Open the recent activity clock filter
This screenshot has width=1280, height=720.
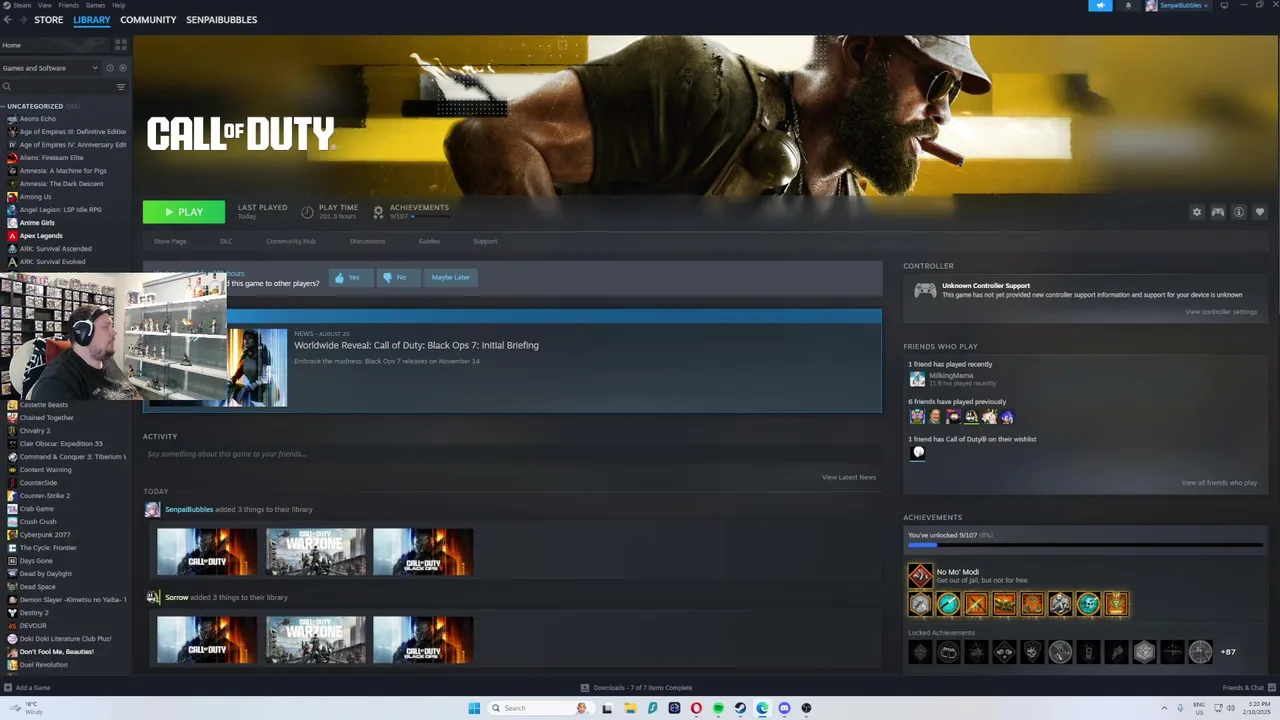click(x=110, y=68)
